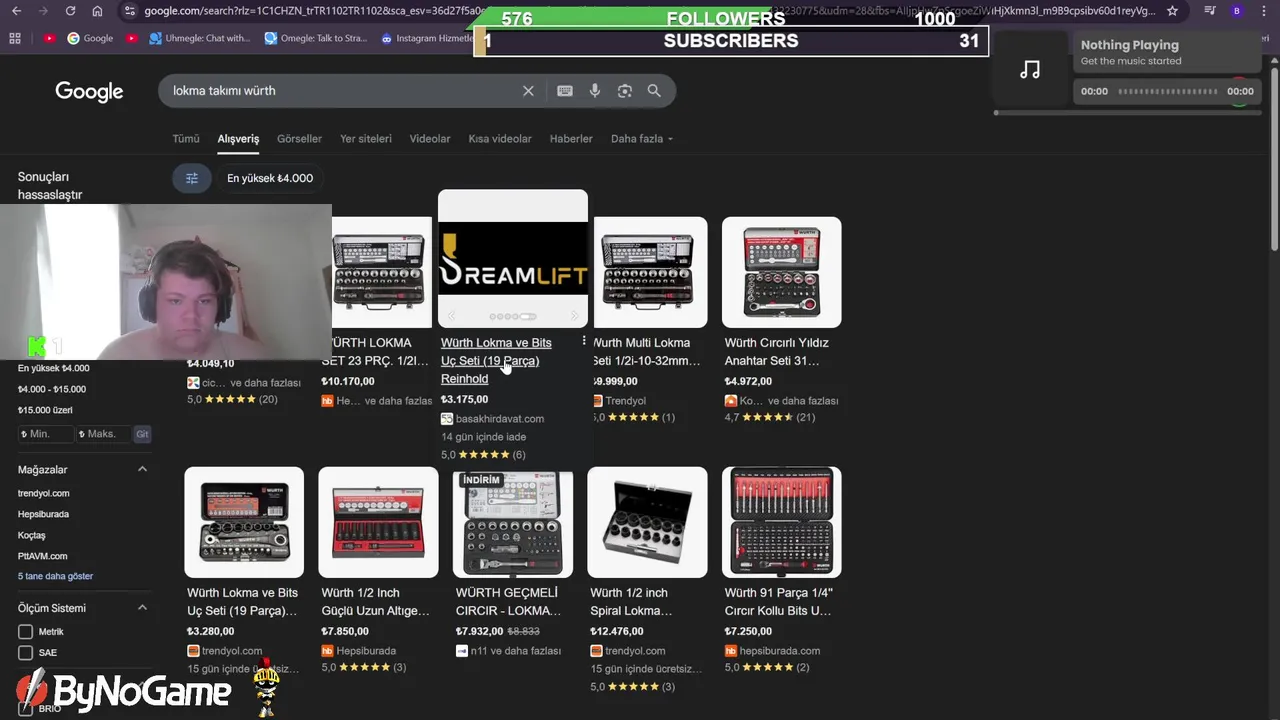The height and width of the screenshot is (720, 1280).
Task: Open Chrome media control icon
Action: [1210, 11]
